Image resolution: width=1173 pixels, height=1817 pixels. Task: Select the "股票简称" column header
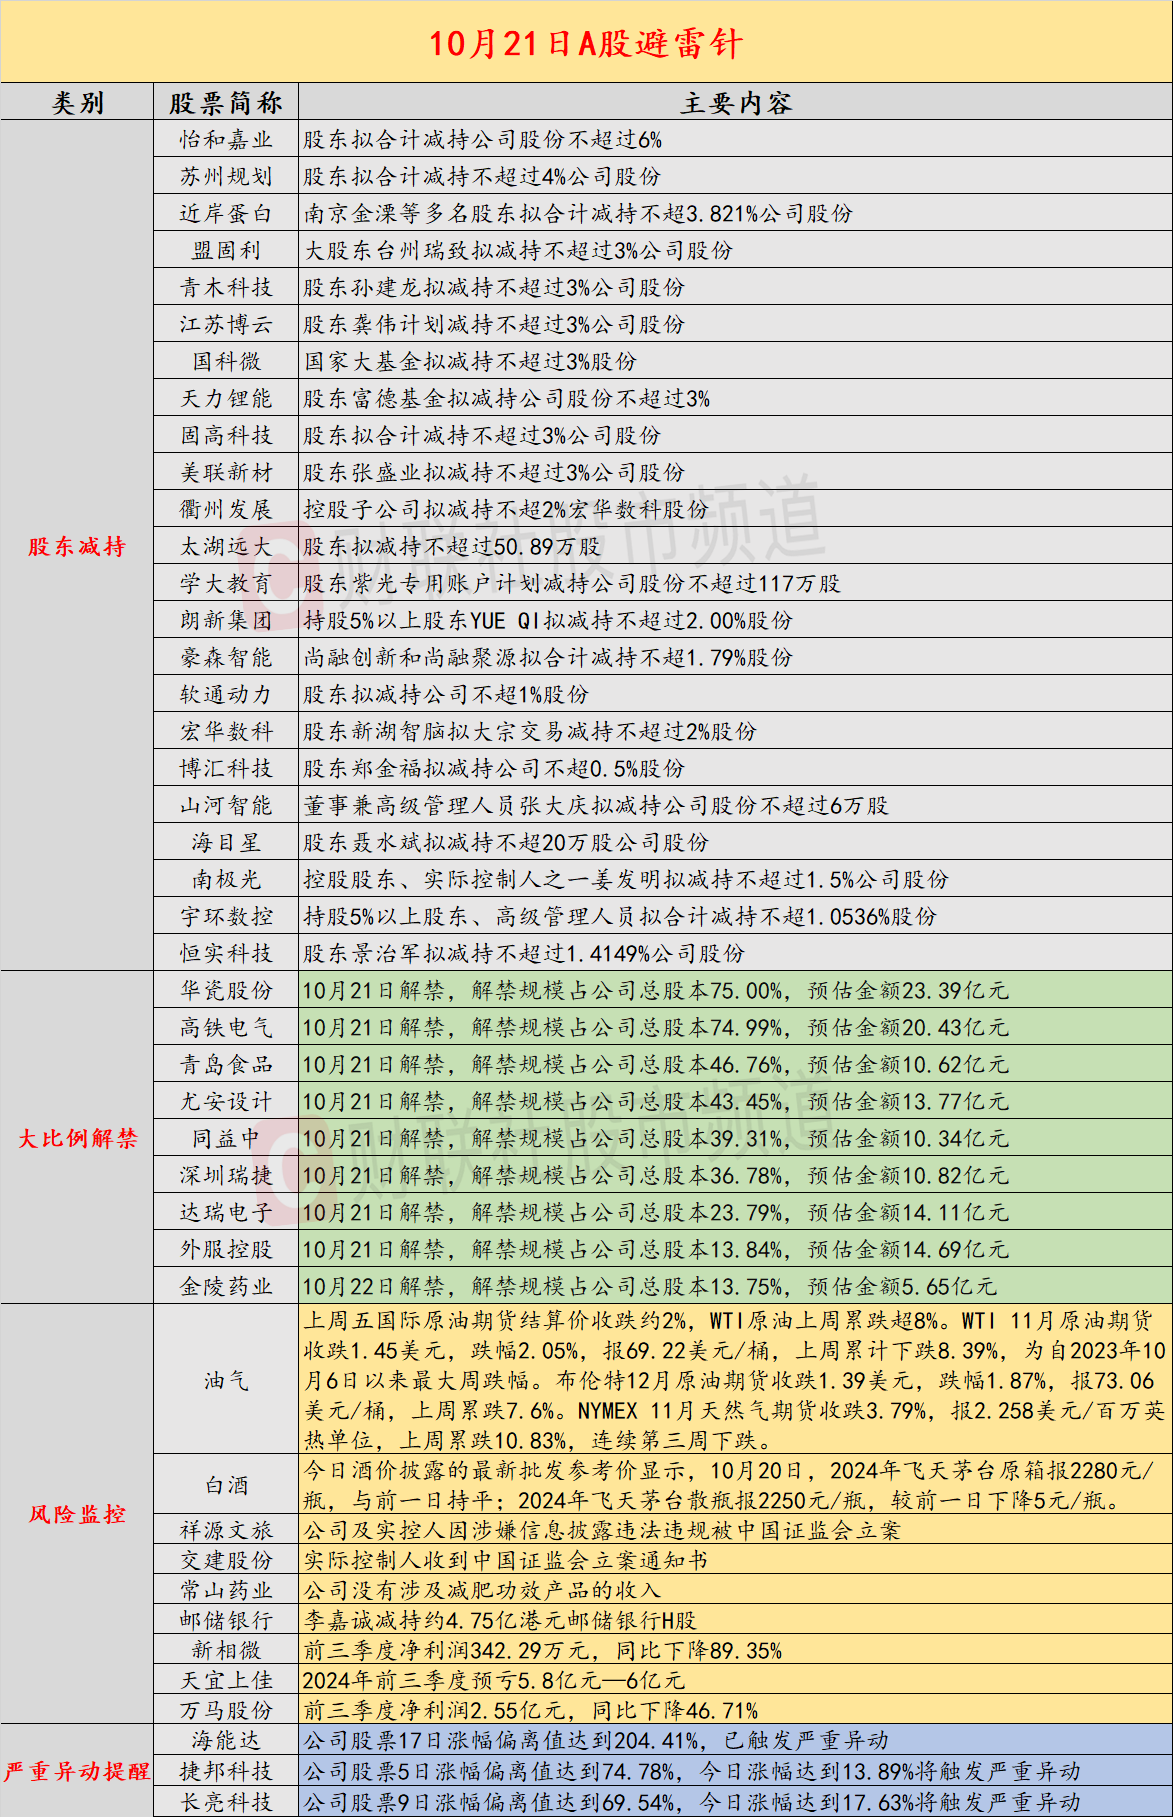click(x=226, y=103)
